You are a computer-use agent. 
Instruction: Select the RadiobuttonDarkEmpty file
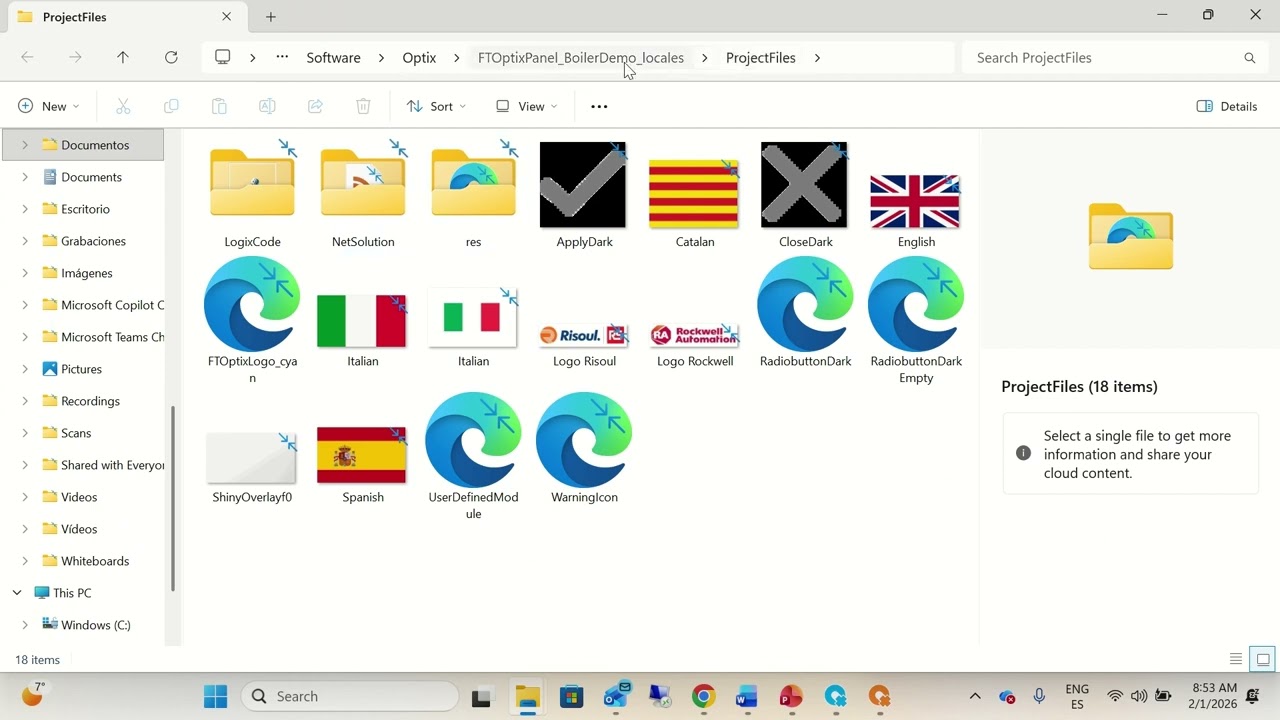pos(916,320)
